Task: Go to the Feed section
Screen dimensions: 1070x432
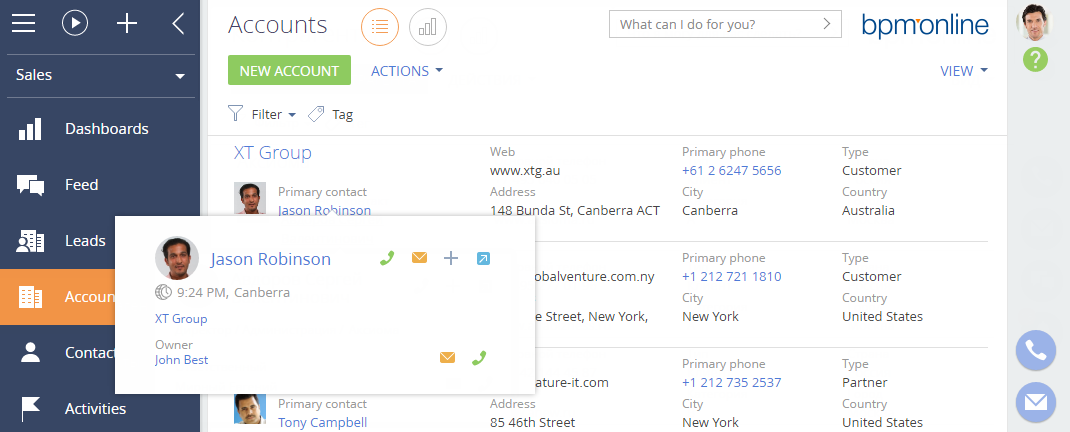Action: coord(81,185)
